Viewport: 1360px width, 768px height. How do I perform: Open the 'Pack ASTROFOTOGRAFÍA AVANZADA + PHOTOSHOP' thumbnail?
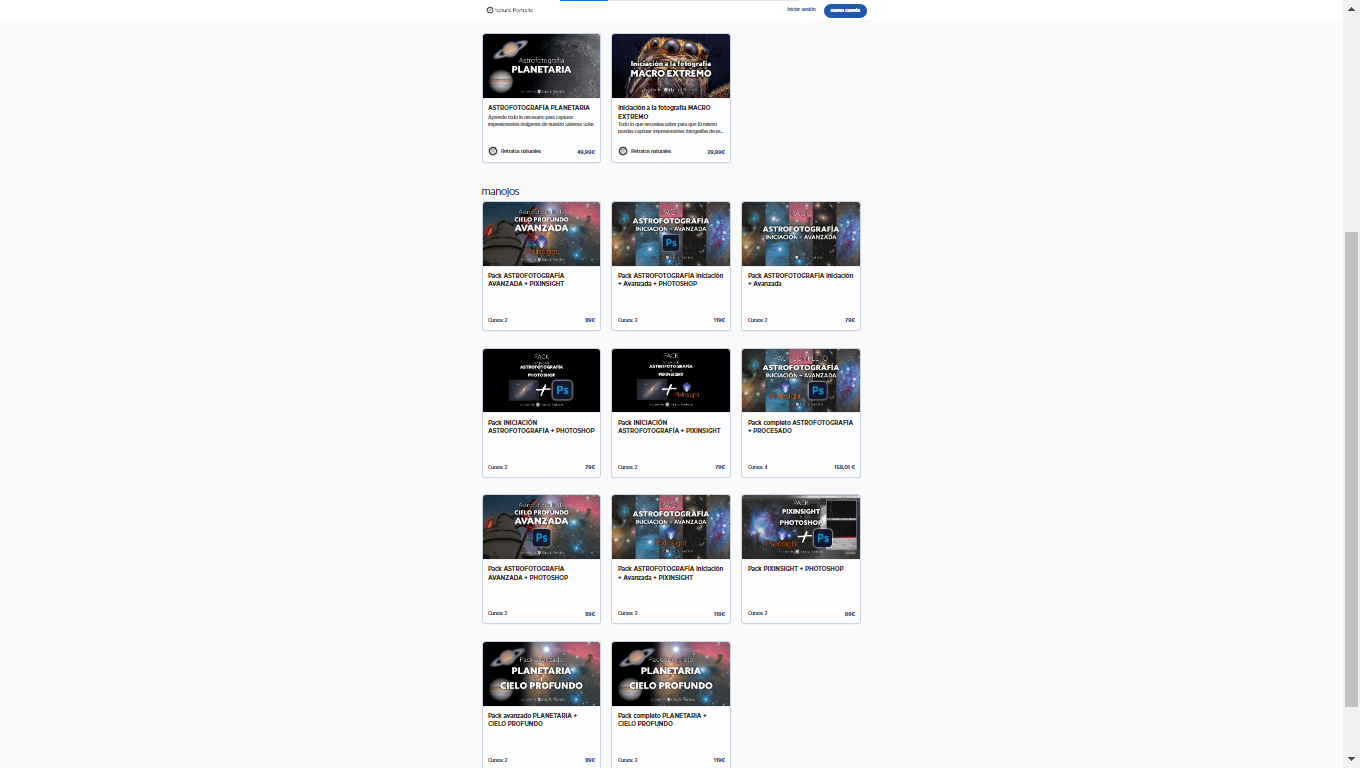[x=541, y=527]
